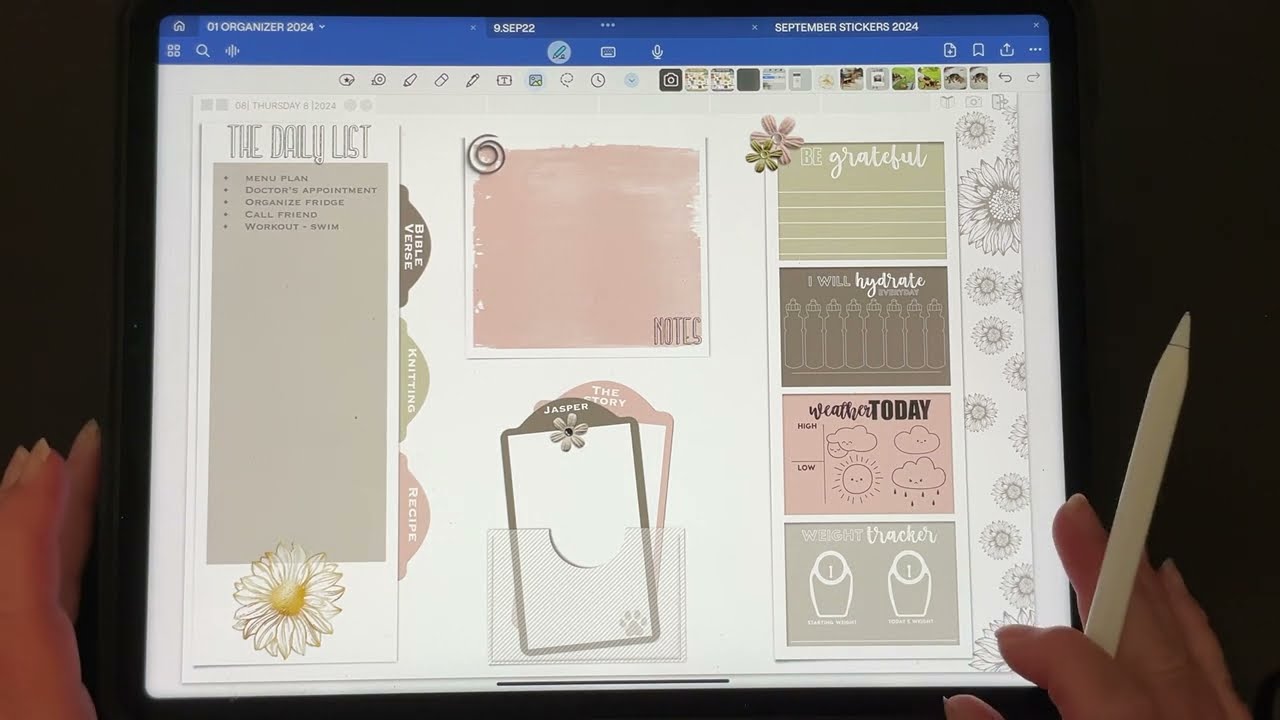The image size is (1280, 720).
Task: Switch to the 9.SEP22 tab
Action: pyautogui.click(x=514, y=28)
